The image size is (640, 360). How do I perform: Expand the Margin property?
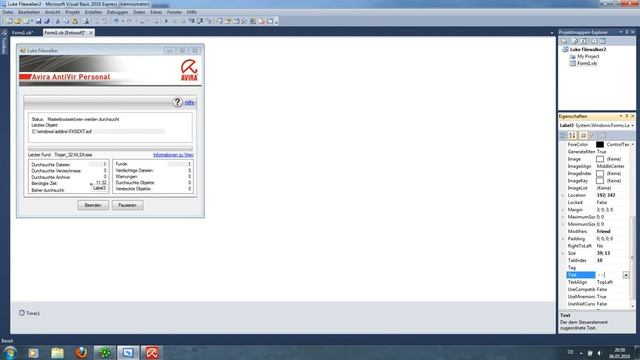coord(563,210)
